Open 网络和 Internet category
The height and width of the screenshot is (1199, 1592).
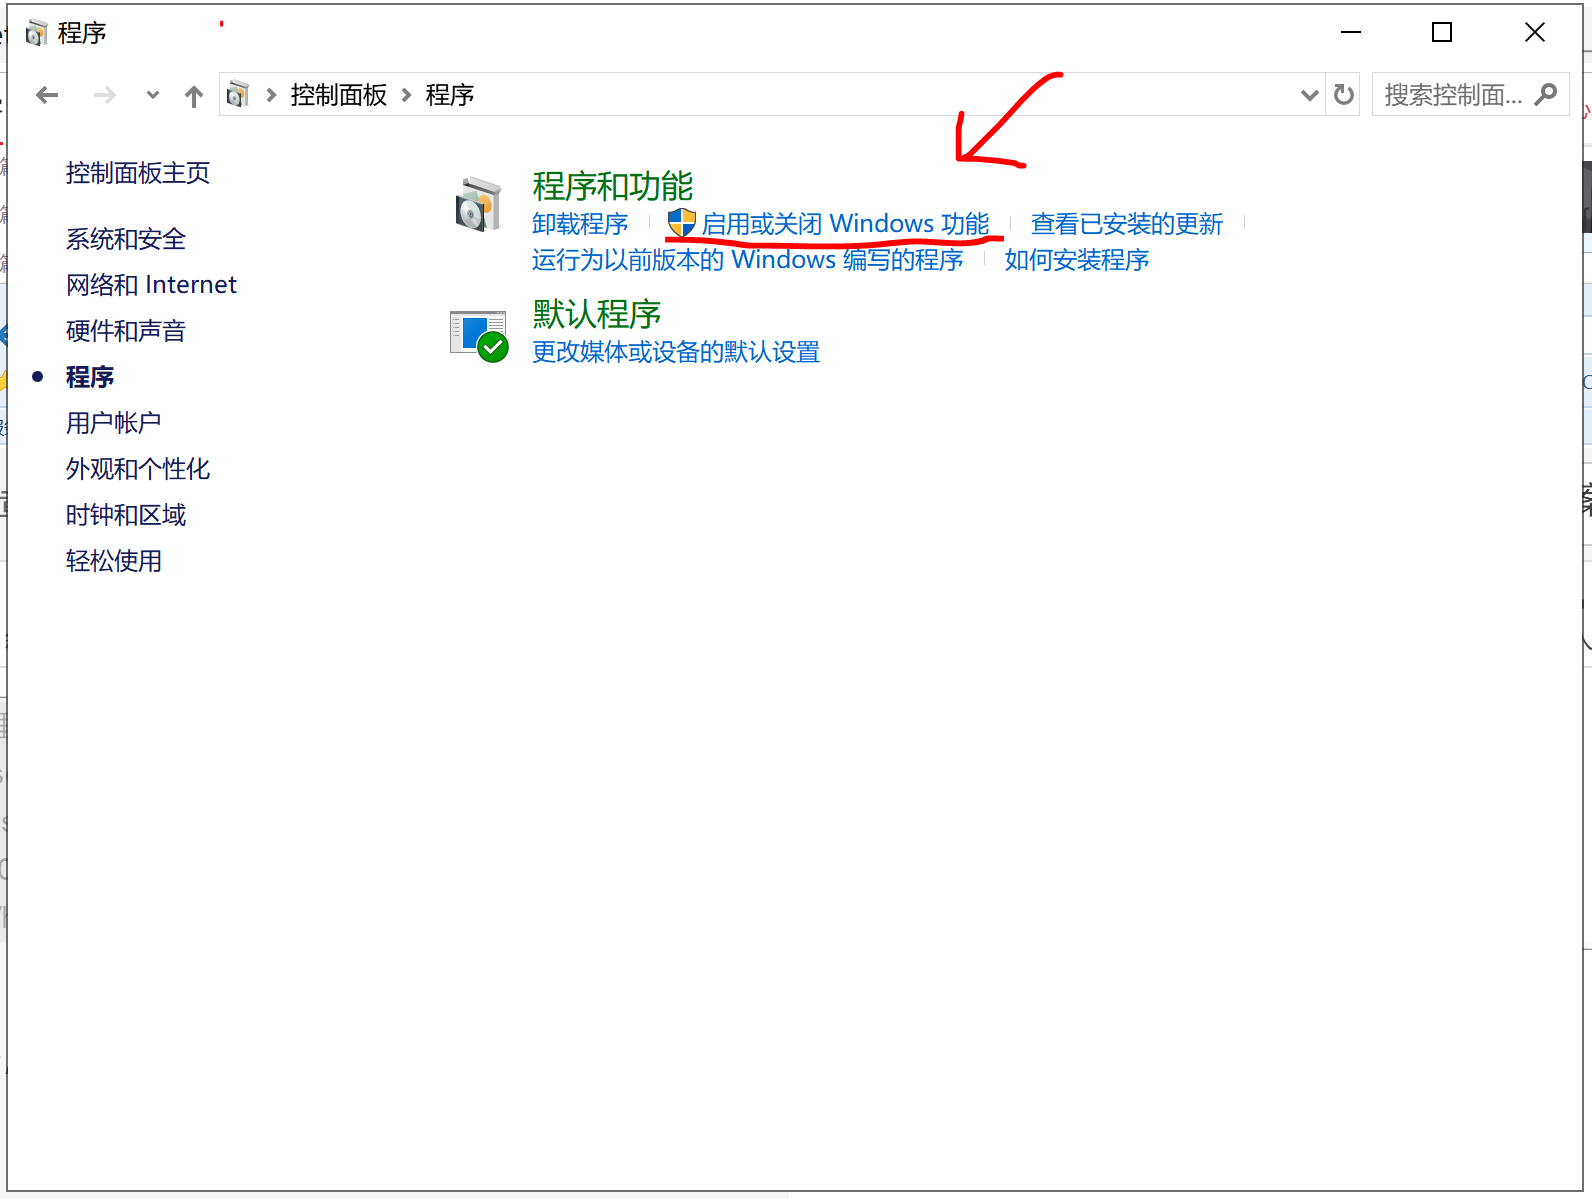151,285
